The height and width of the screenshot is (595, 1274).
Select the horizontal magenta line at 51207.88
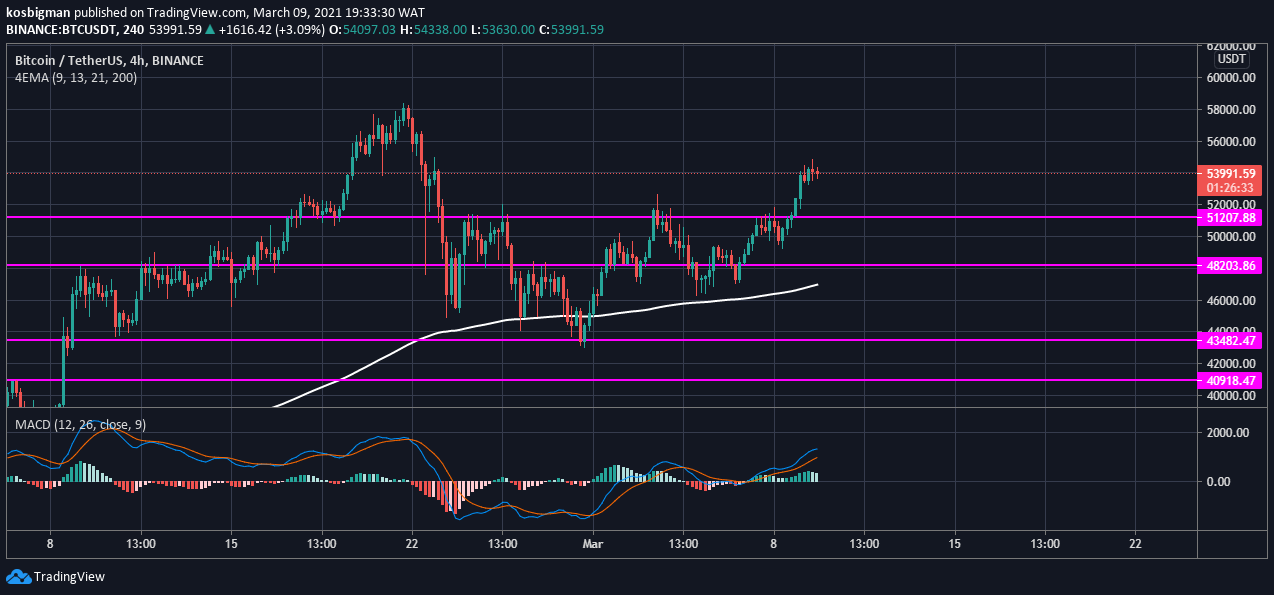coord(600,217)
